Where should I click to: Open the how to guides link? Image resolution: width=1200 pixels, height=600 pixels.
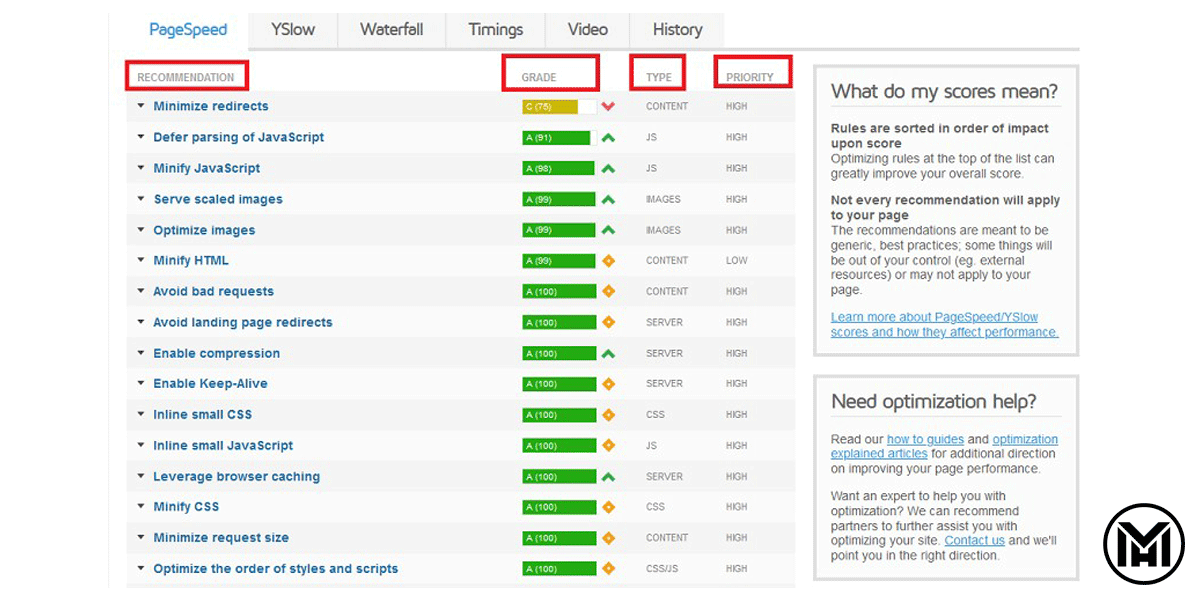pyautogui.click(x=925, y=440)
